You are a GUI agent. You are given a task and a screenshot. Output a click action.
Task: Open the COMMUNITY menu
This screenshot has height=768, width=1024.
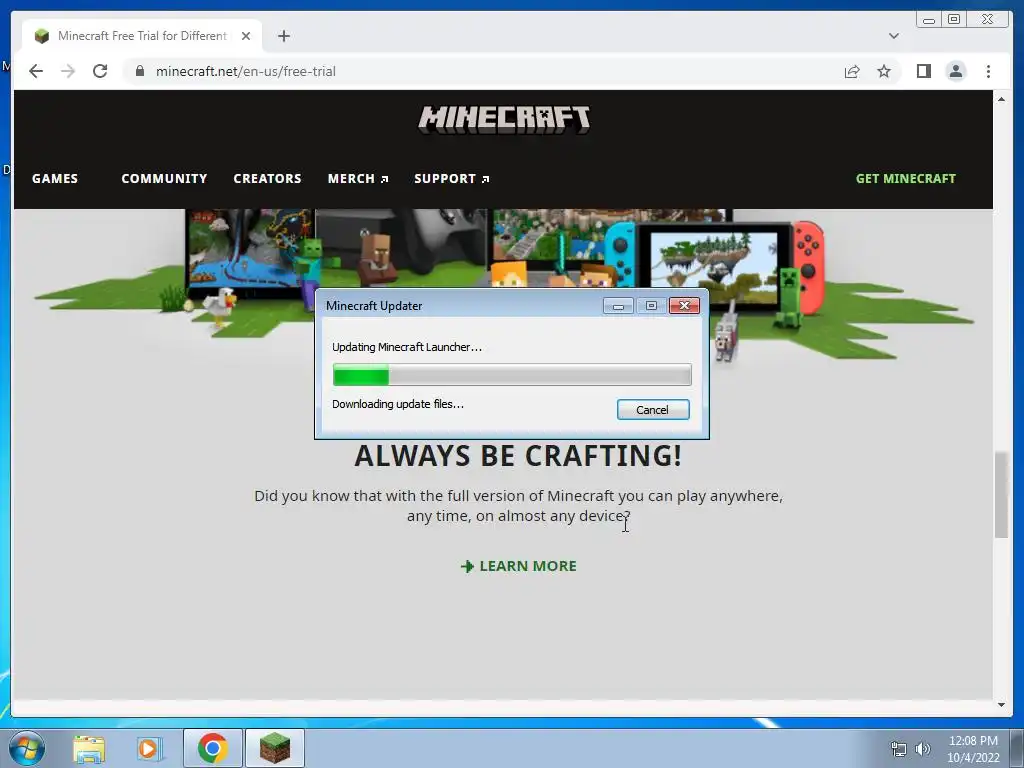(164, 178)
